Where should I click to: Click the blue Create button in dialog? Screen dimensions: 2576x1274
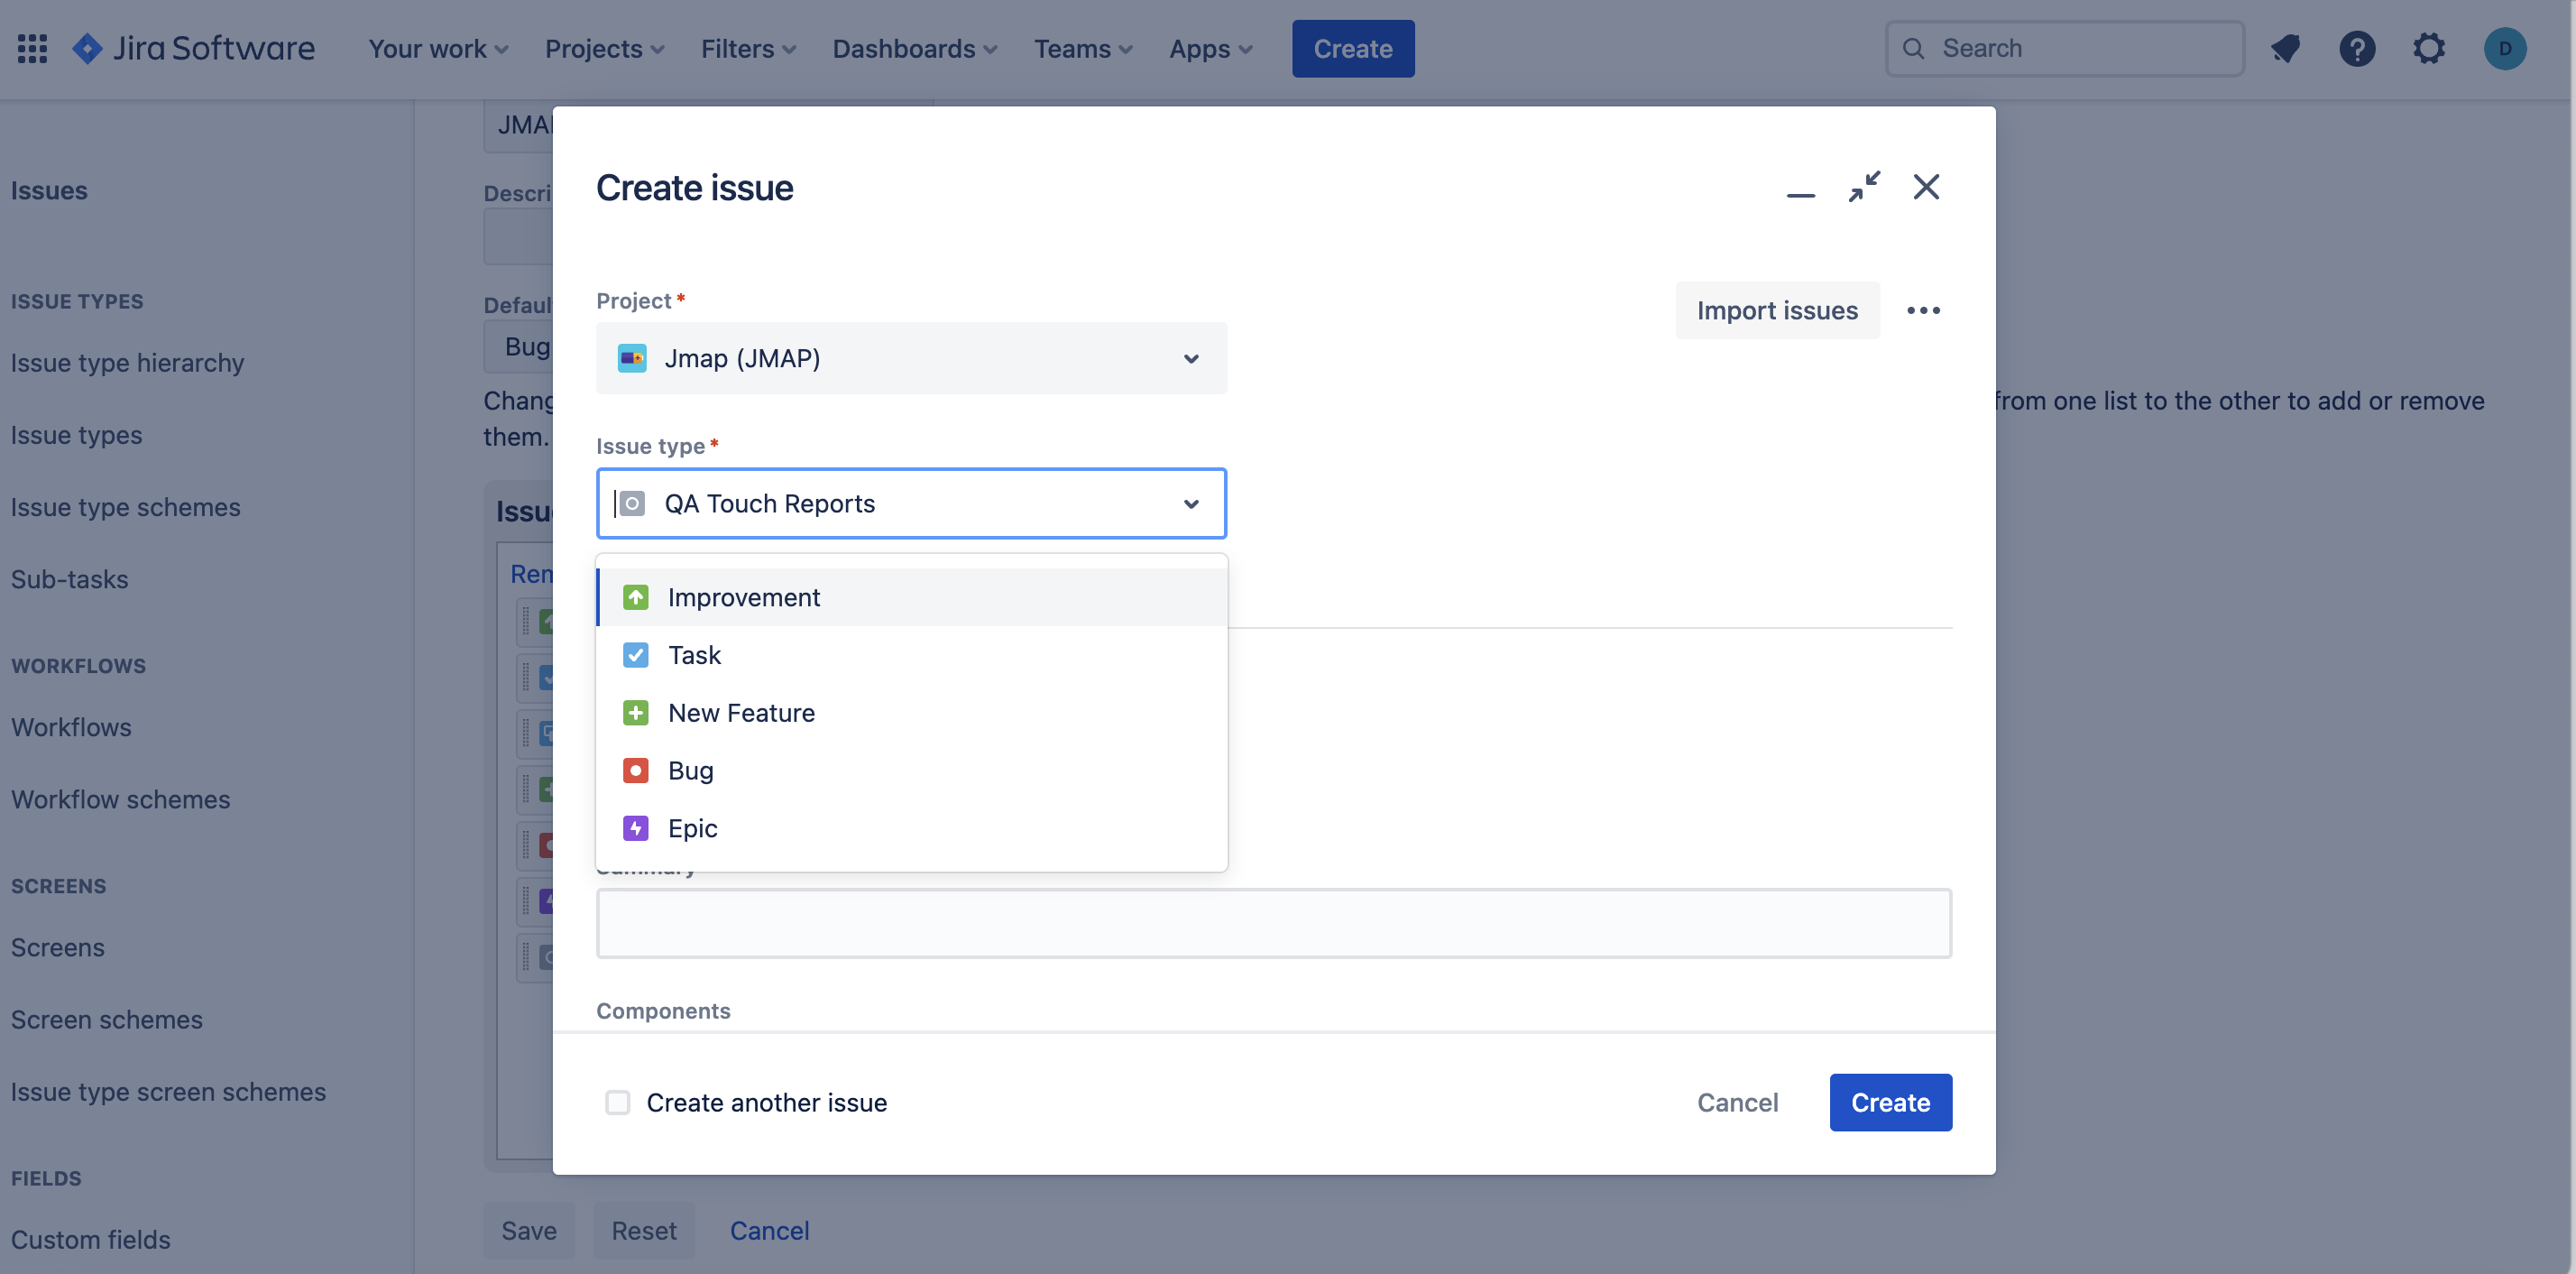(1890, 1102)
